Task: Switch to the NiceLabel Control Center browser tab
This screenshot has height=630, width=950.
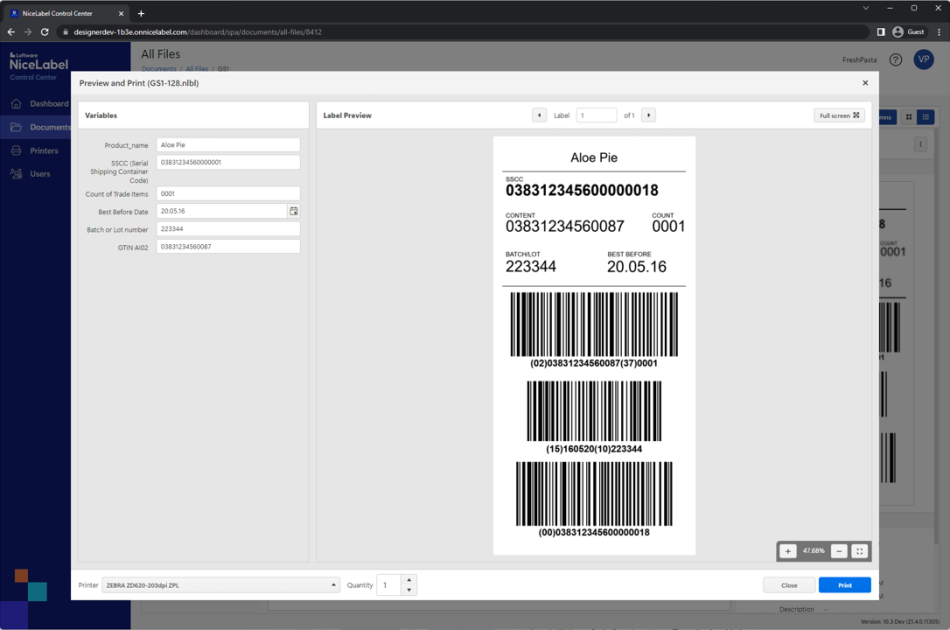Action: (x=60, y=14)
